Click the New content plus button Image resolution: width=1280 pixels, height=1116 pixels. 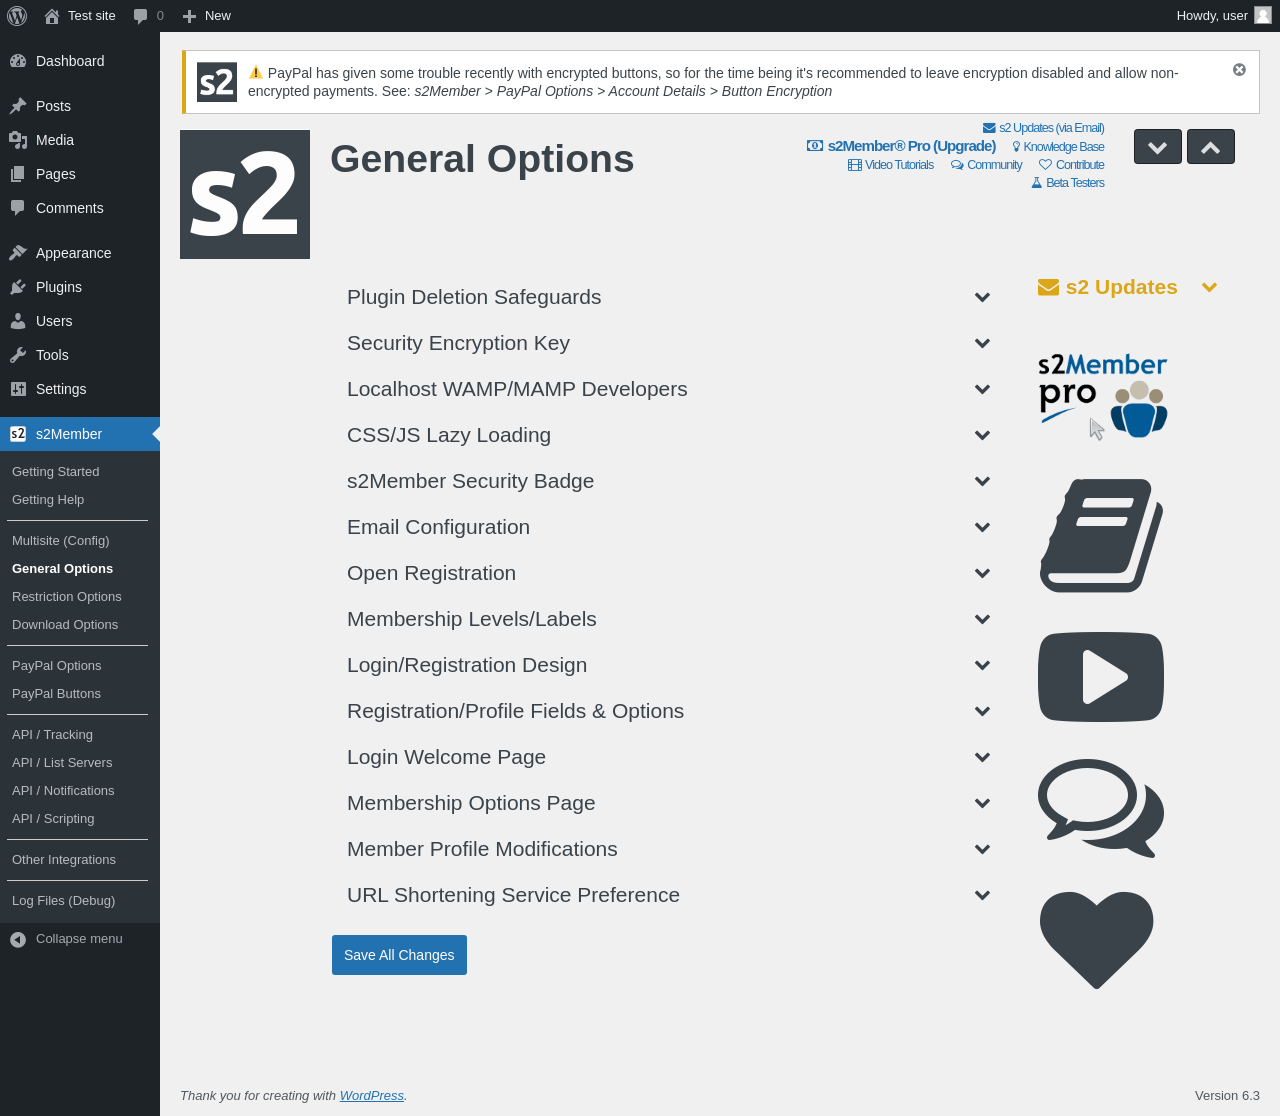point(206,16)
